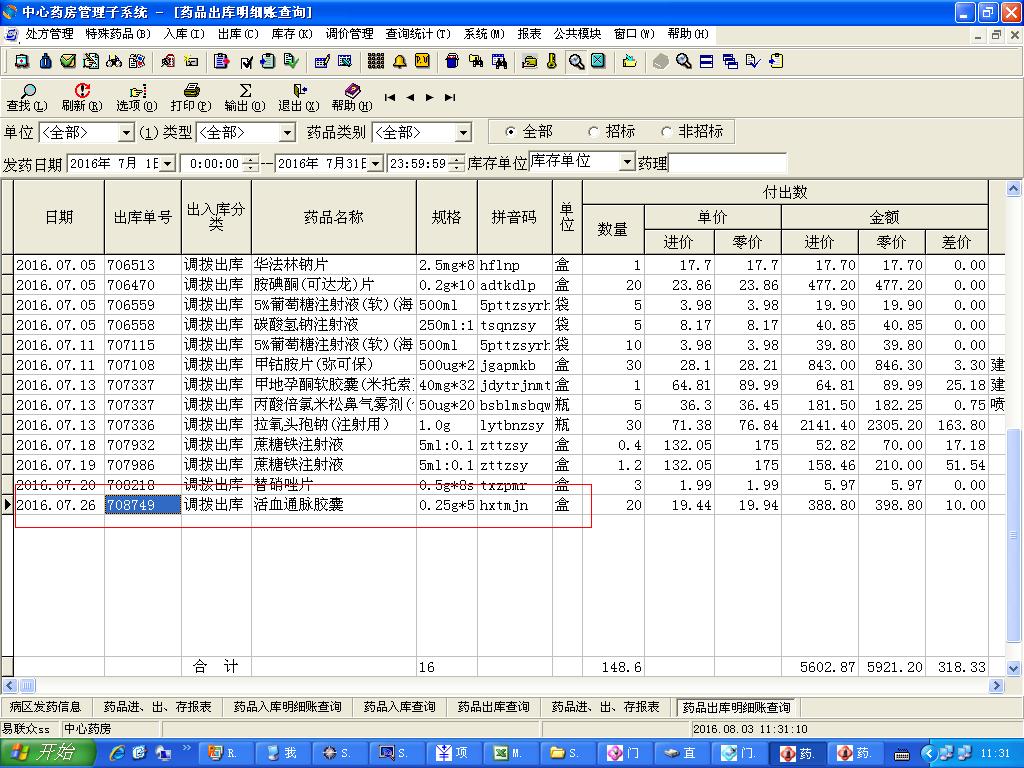Click the yellow bell toolbar icon
This screenshot has height=768, width=1024.
[399, 61]
